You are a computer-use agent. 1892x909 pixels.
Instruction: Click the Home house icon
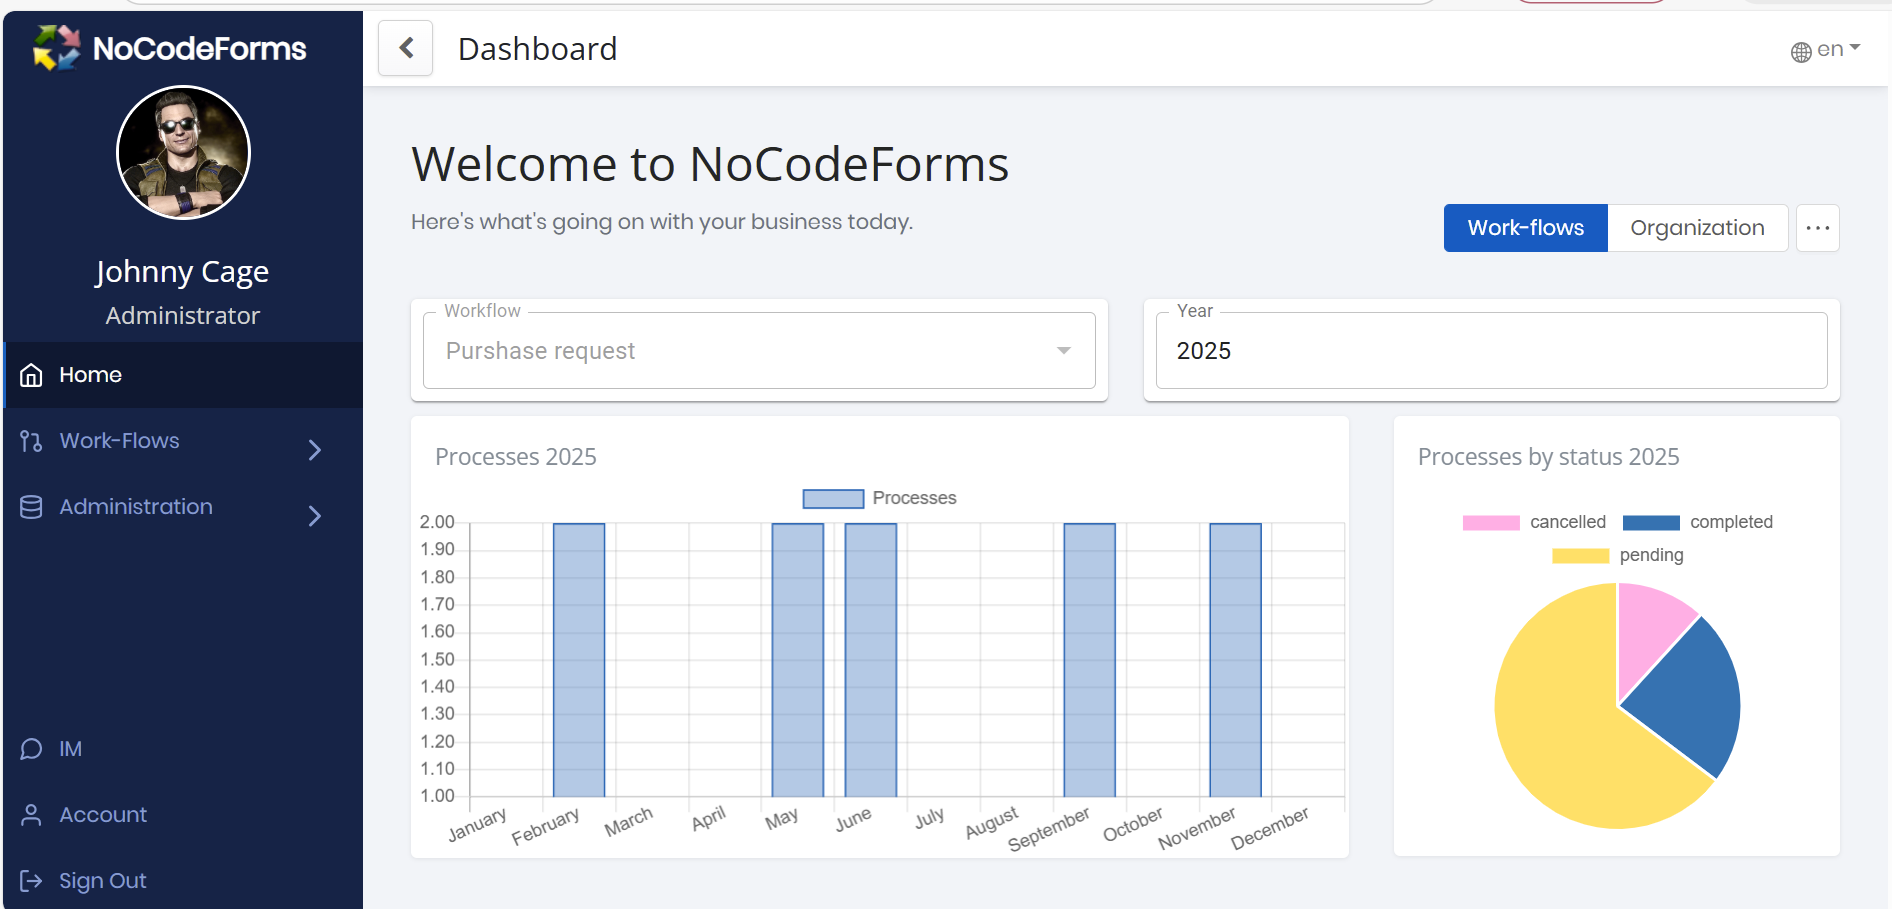[31, 375]
